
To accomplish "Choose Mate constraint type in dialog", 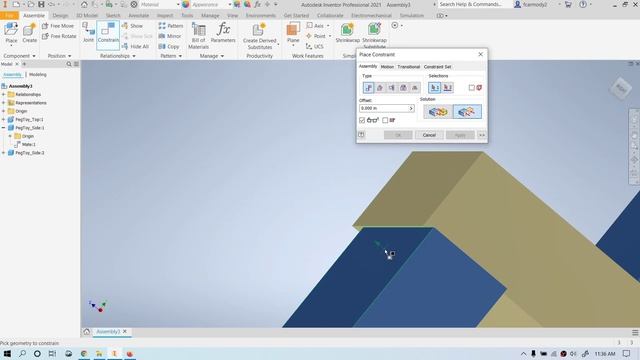I will coord(368,88).
